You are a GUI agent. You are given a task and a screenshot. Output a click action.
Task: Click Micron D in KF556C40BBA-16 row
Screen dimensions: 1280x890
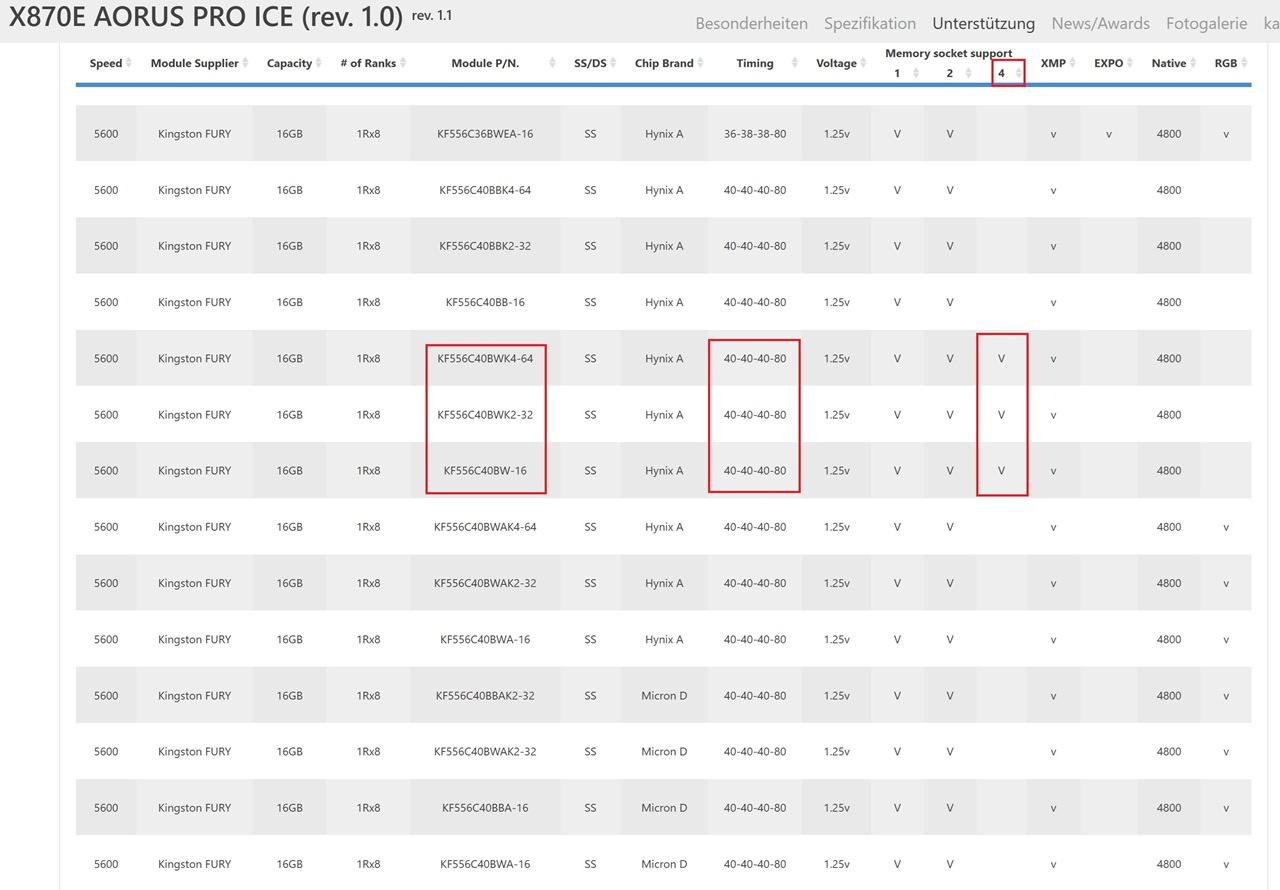664,807
